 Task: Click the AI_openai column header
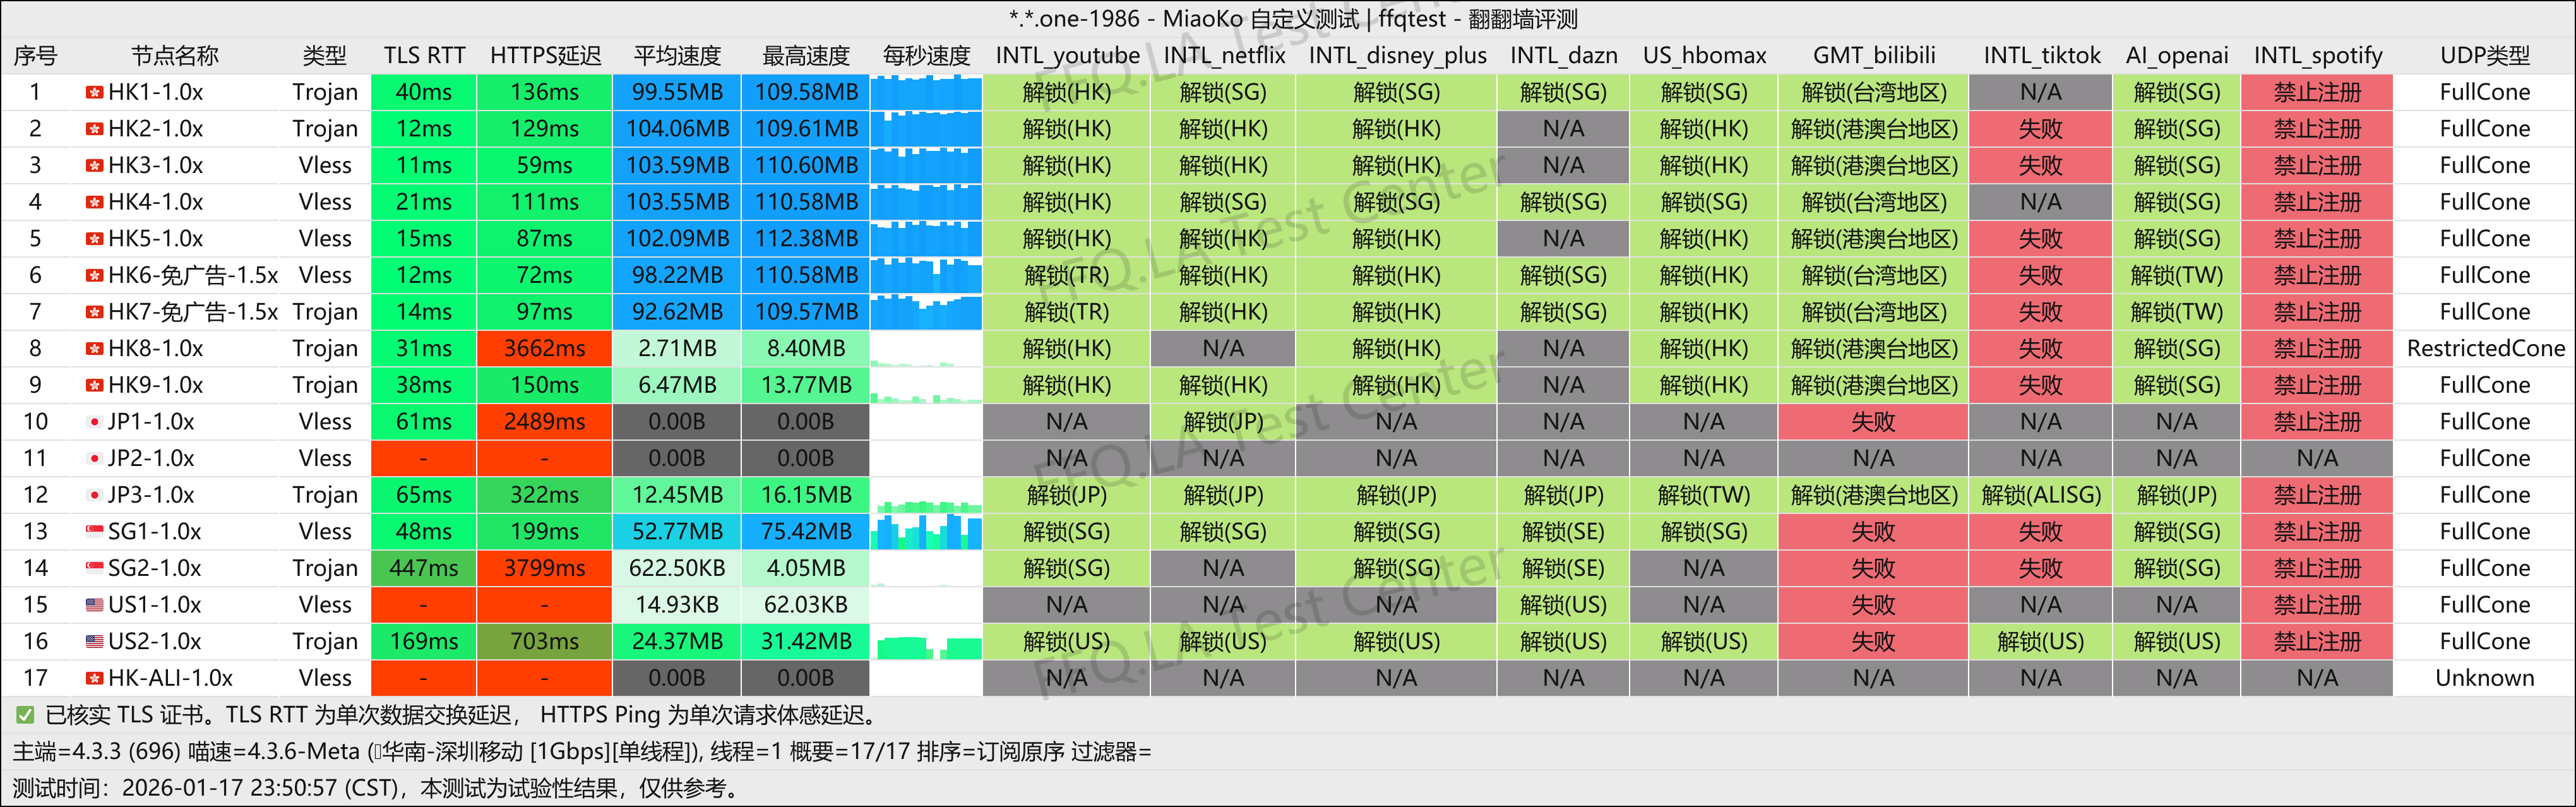[x=2177, y=56]
